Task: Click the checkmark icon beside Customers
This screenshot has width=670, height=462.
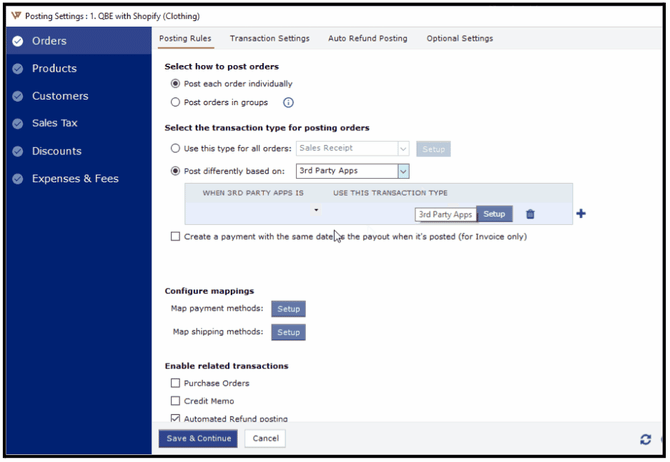Action: 18,96
